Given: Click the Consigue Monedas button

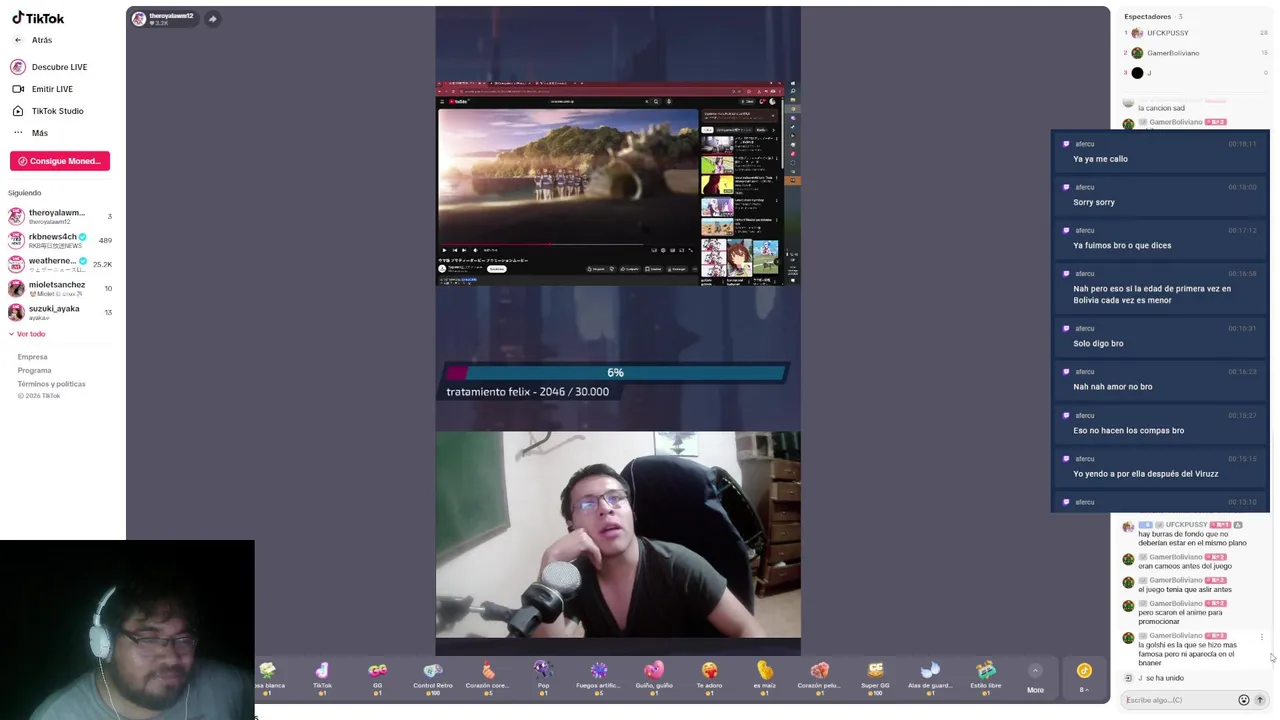Looking at the screenshot, I should click(x=60, y=161).
